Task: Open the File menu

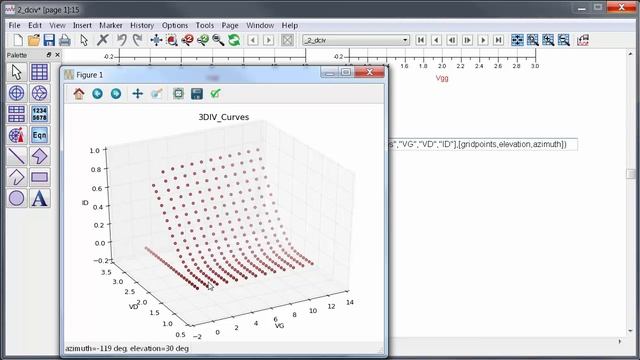Action: tap(14, 25)
